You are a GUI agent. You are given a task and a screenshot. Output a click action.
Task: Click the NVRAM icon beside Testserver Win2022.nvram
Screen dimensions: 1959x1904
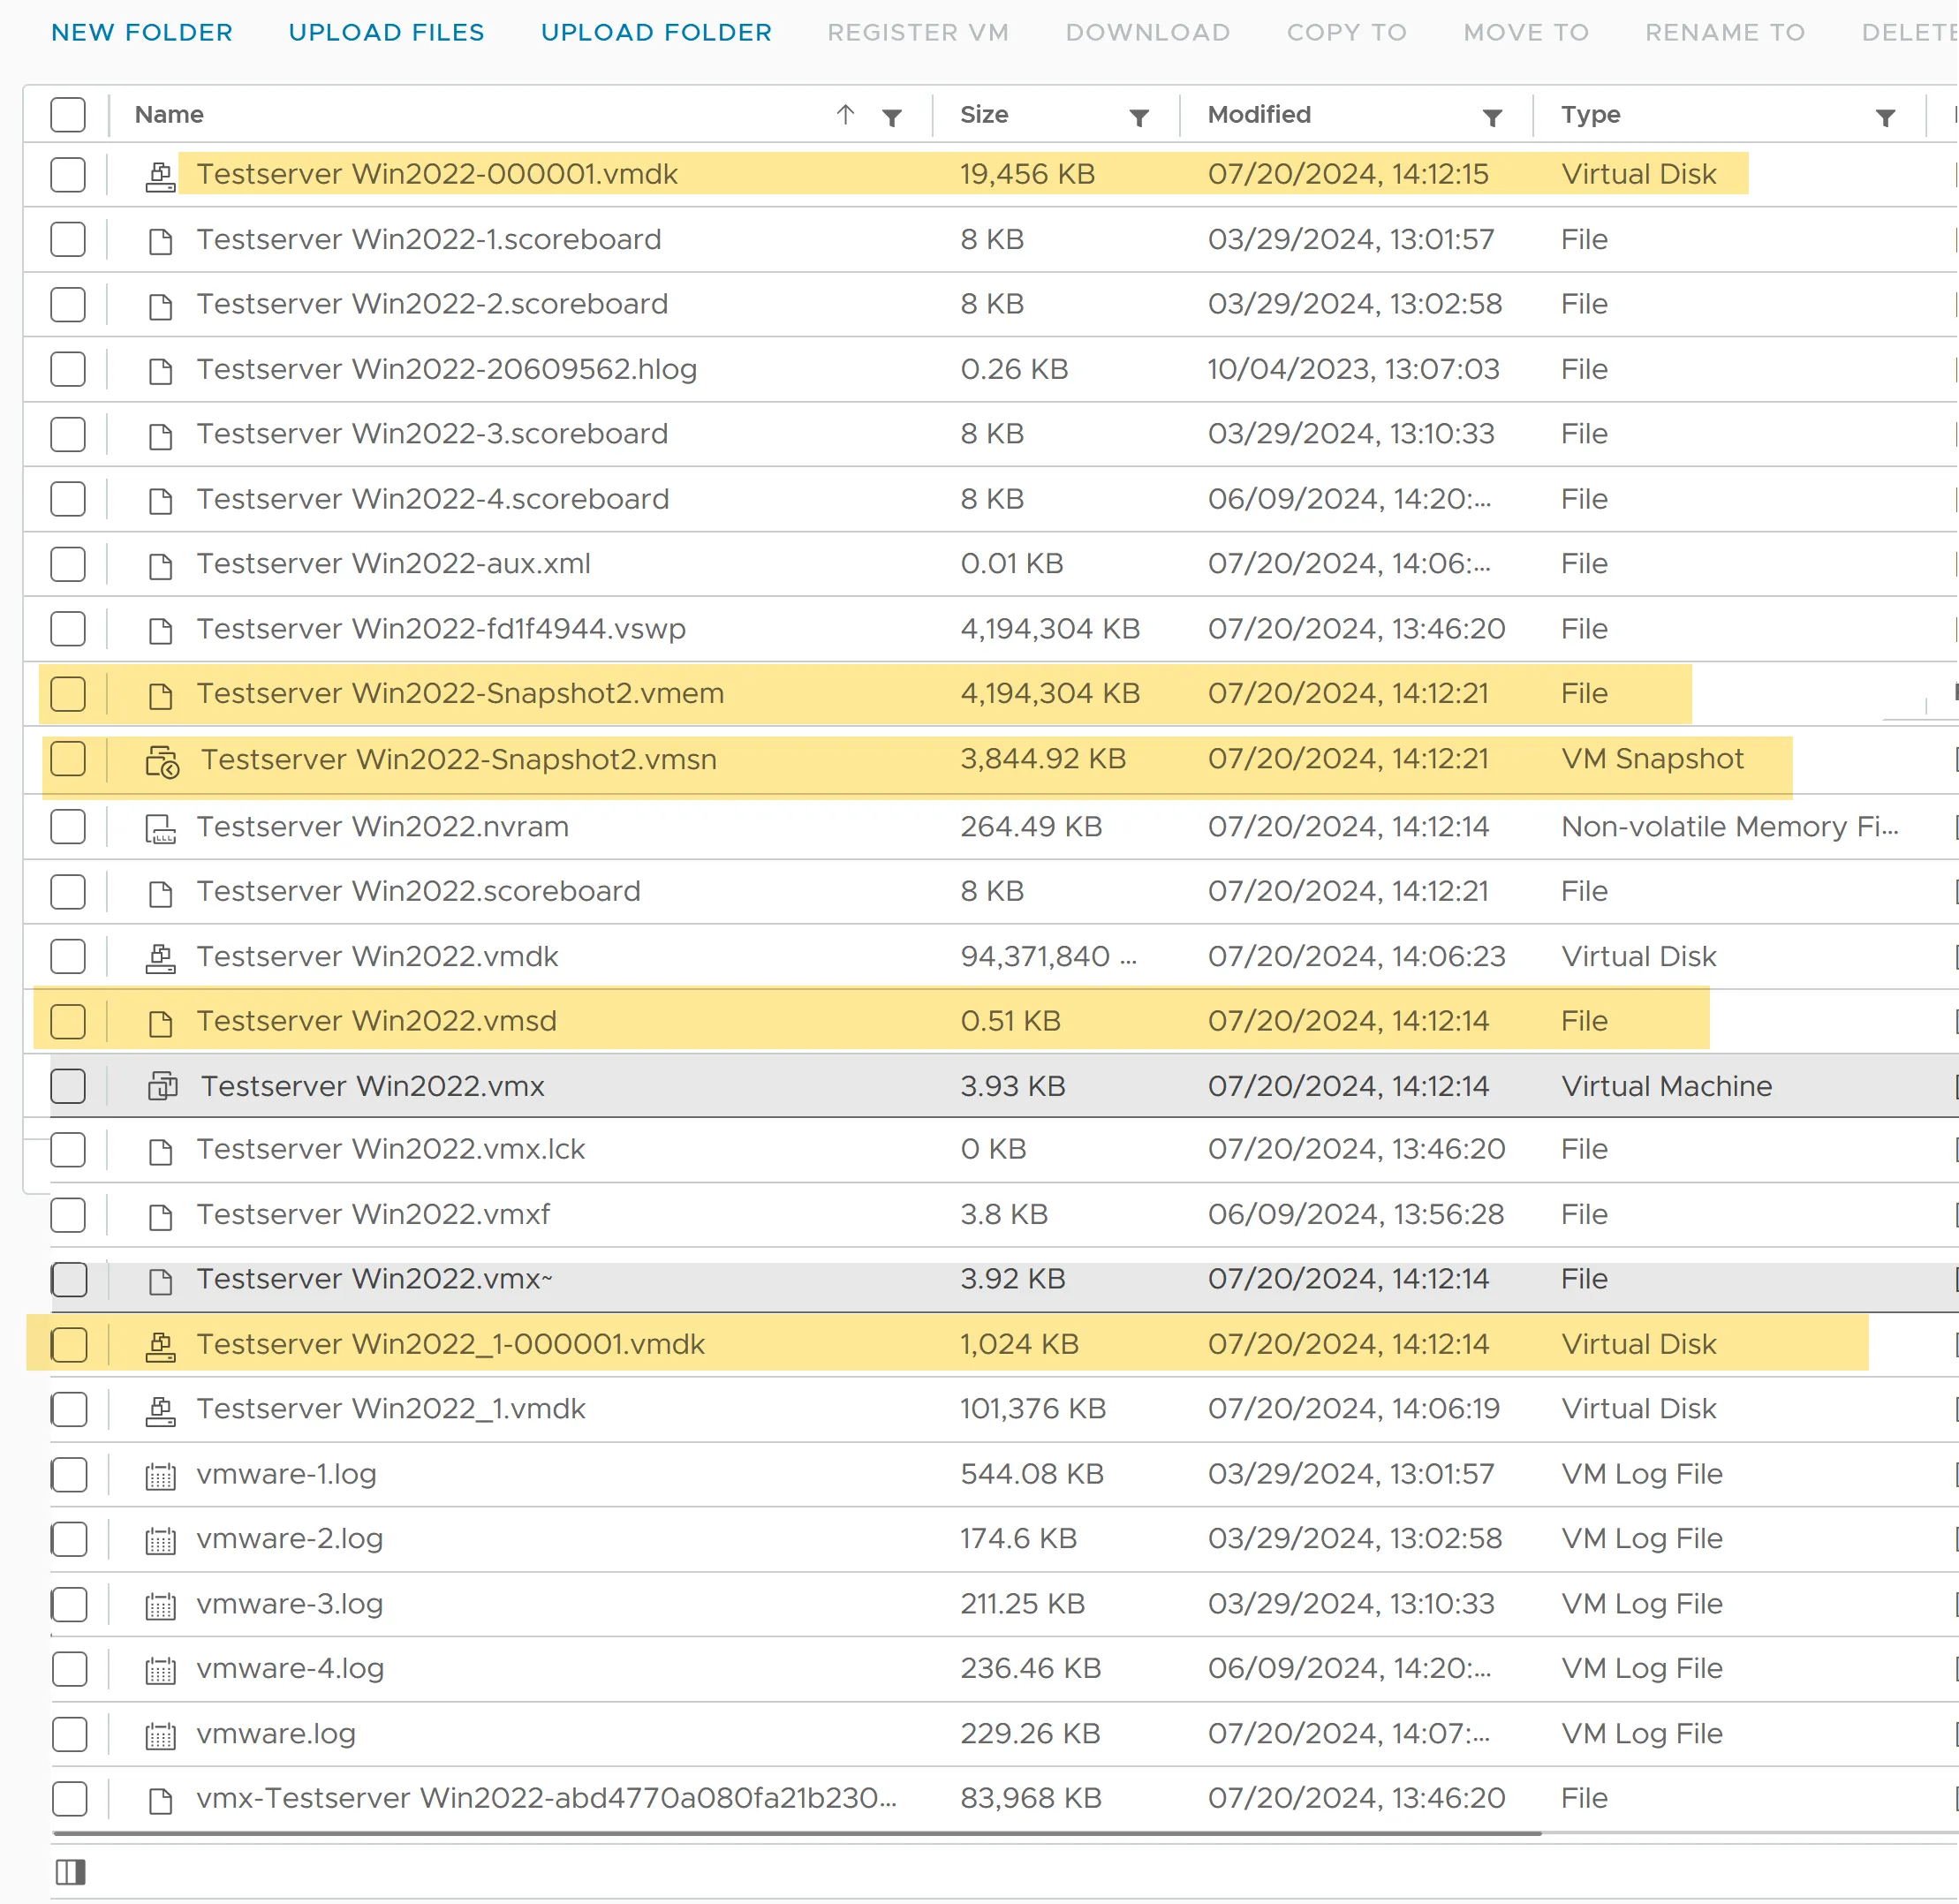[x=160, y=827]
